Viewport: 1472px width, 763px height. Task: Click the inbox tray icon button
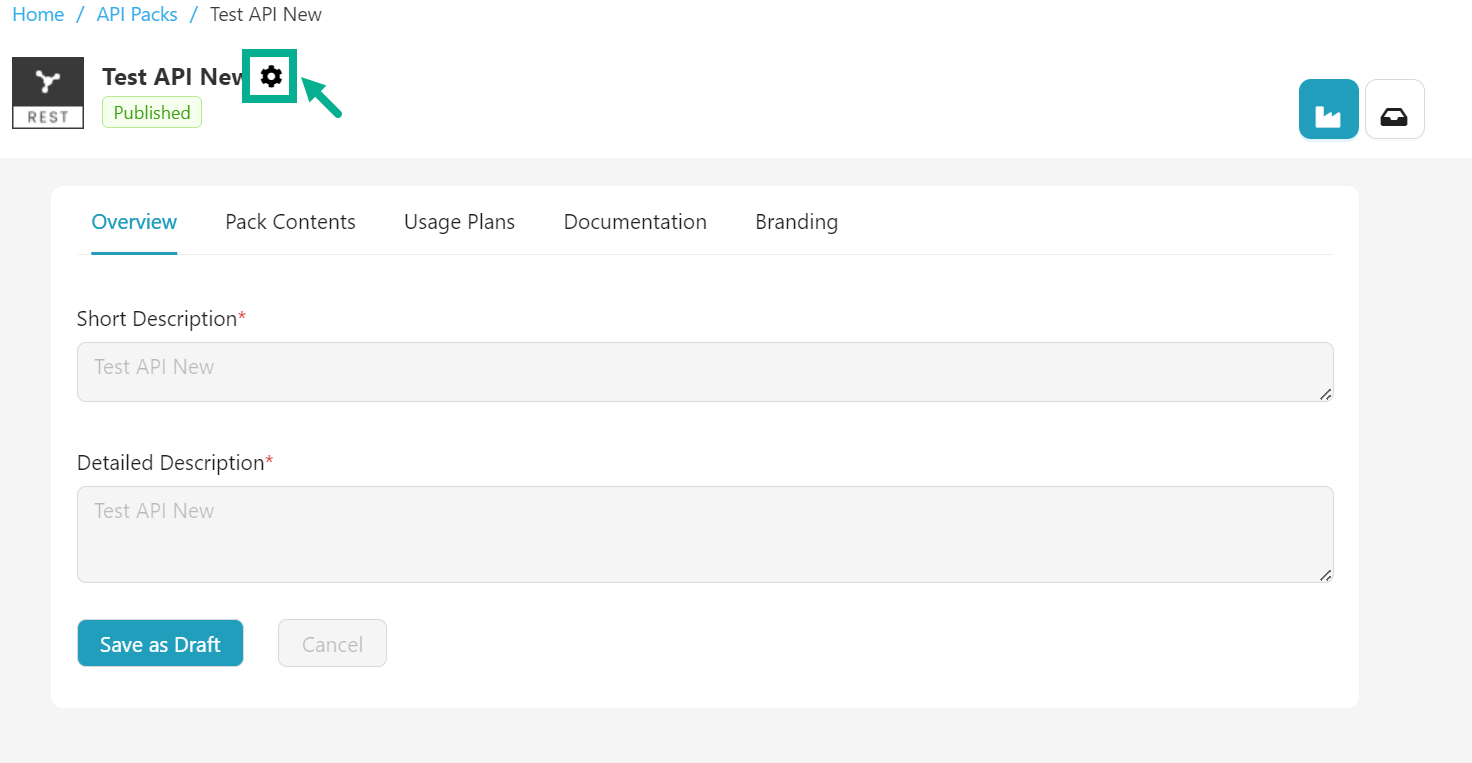point(1394,109)
